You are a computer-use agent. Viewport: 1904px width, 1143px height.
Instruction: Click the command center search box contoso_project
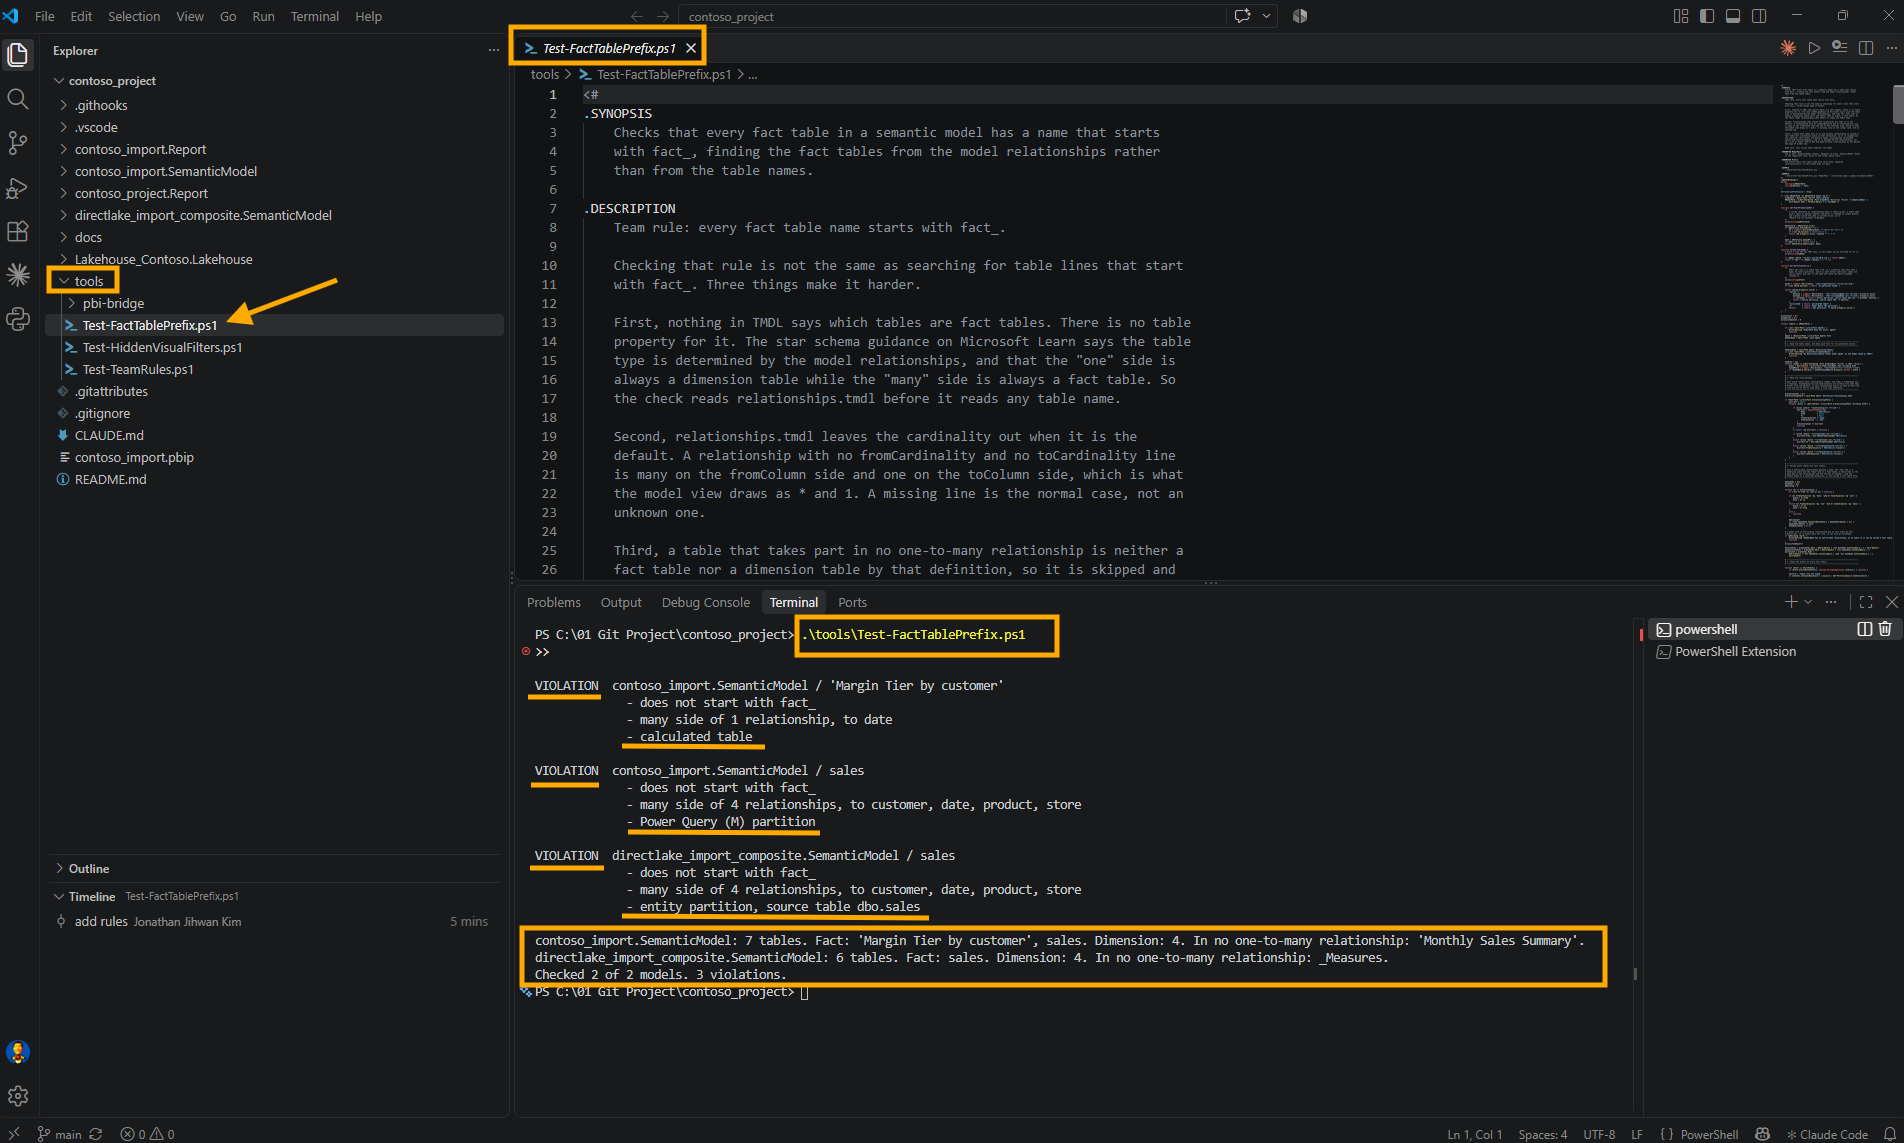tap(953, 16)
